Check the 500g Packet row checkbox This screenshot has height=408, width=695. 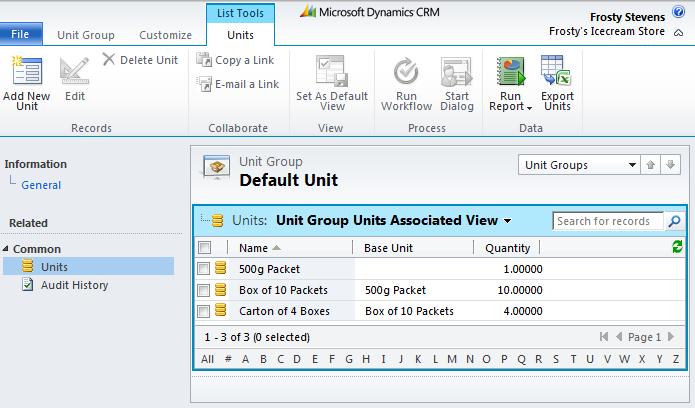[203, 268]
